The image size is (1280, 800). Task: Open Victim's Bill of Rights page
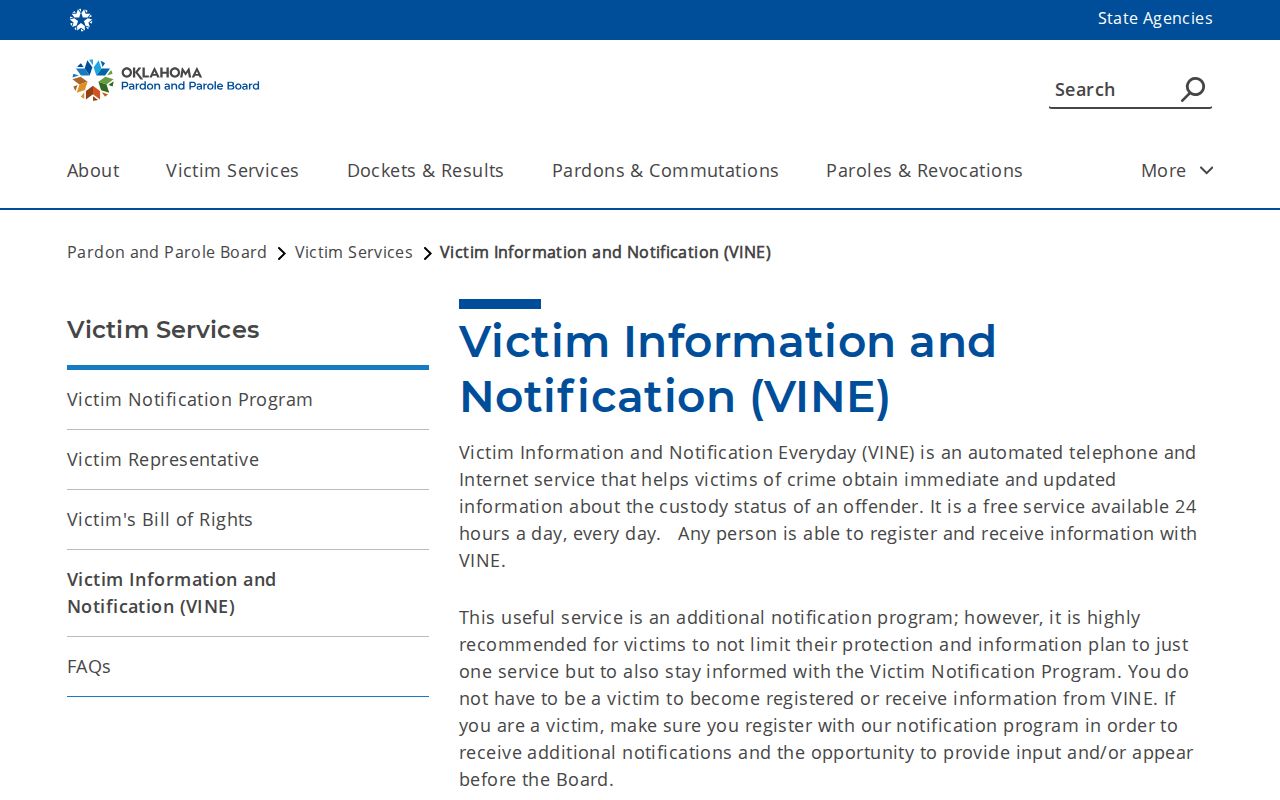click(160, 519)
